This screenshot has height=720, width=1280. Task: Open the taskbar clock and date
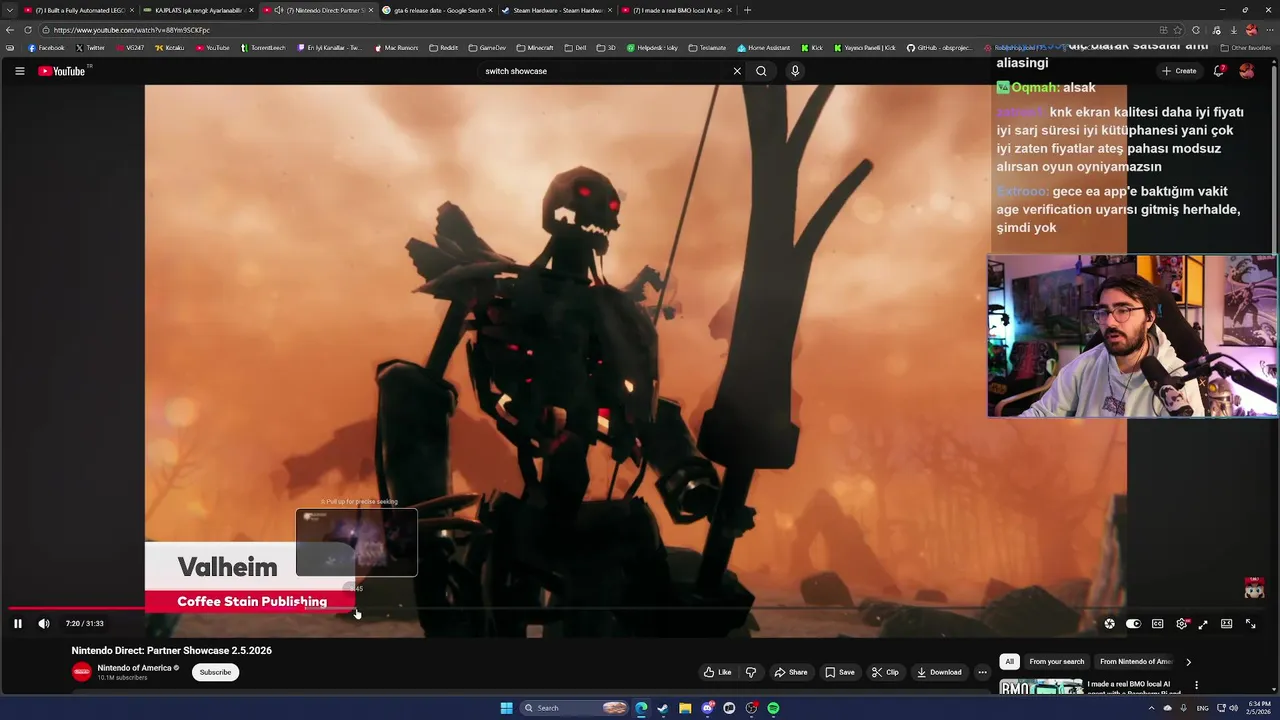1257,708
